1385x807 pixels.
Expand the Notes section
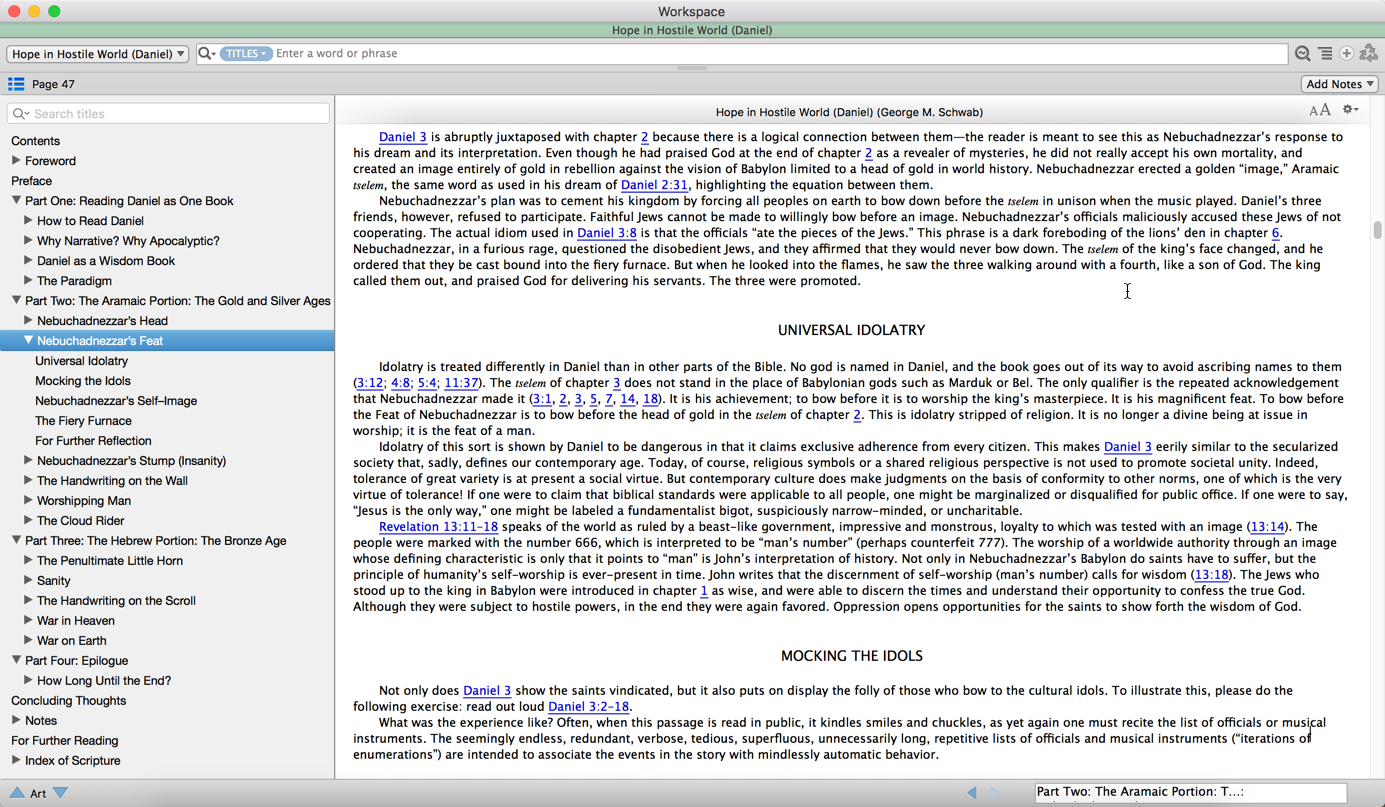16,721
